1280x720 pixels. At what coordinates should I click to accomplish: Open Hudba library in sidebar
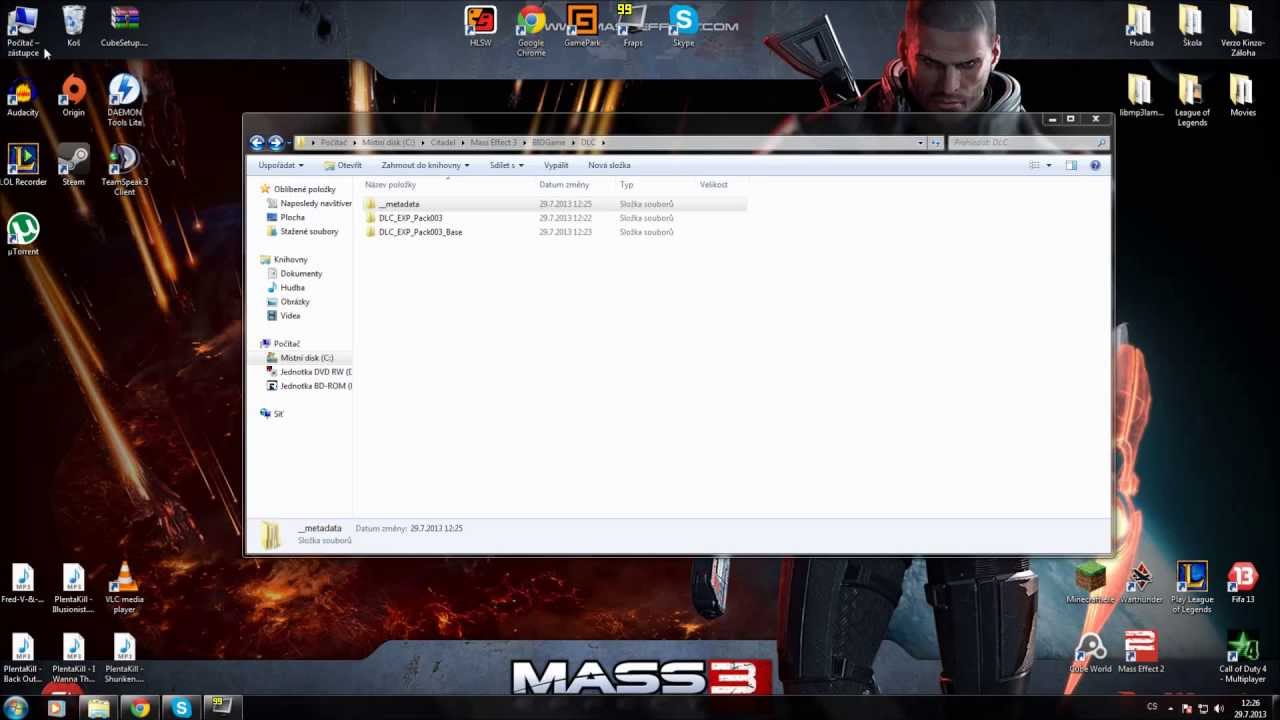pyautogui.click(x=292, y=287)
